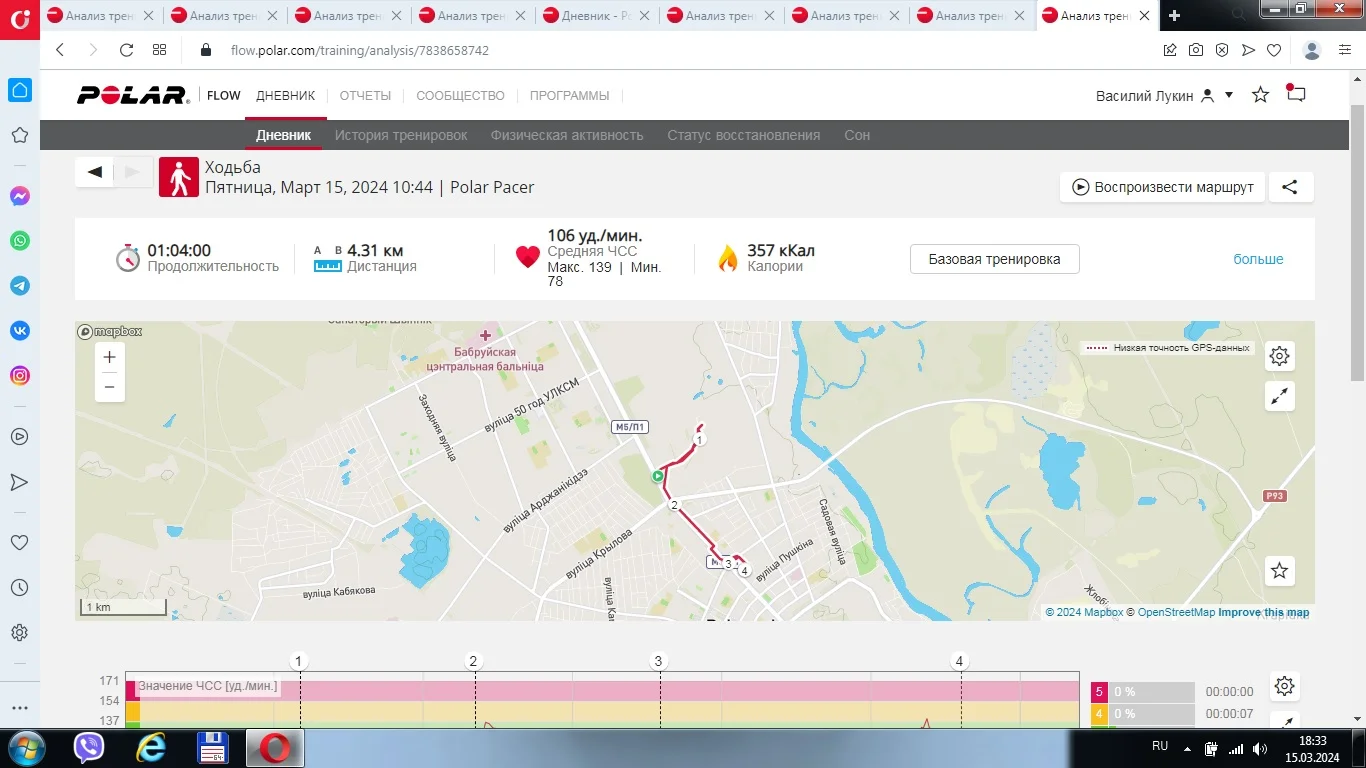Image resolution: width=1366 pixels, height=768 pixels.
Task: Go back to the previous page
Action: [x=60, y=50]
